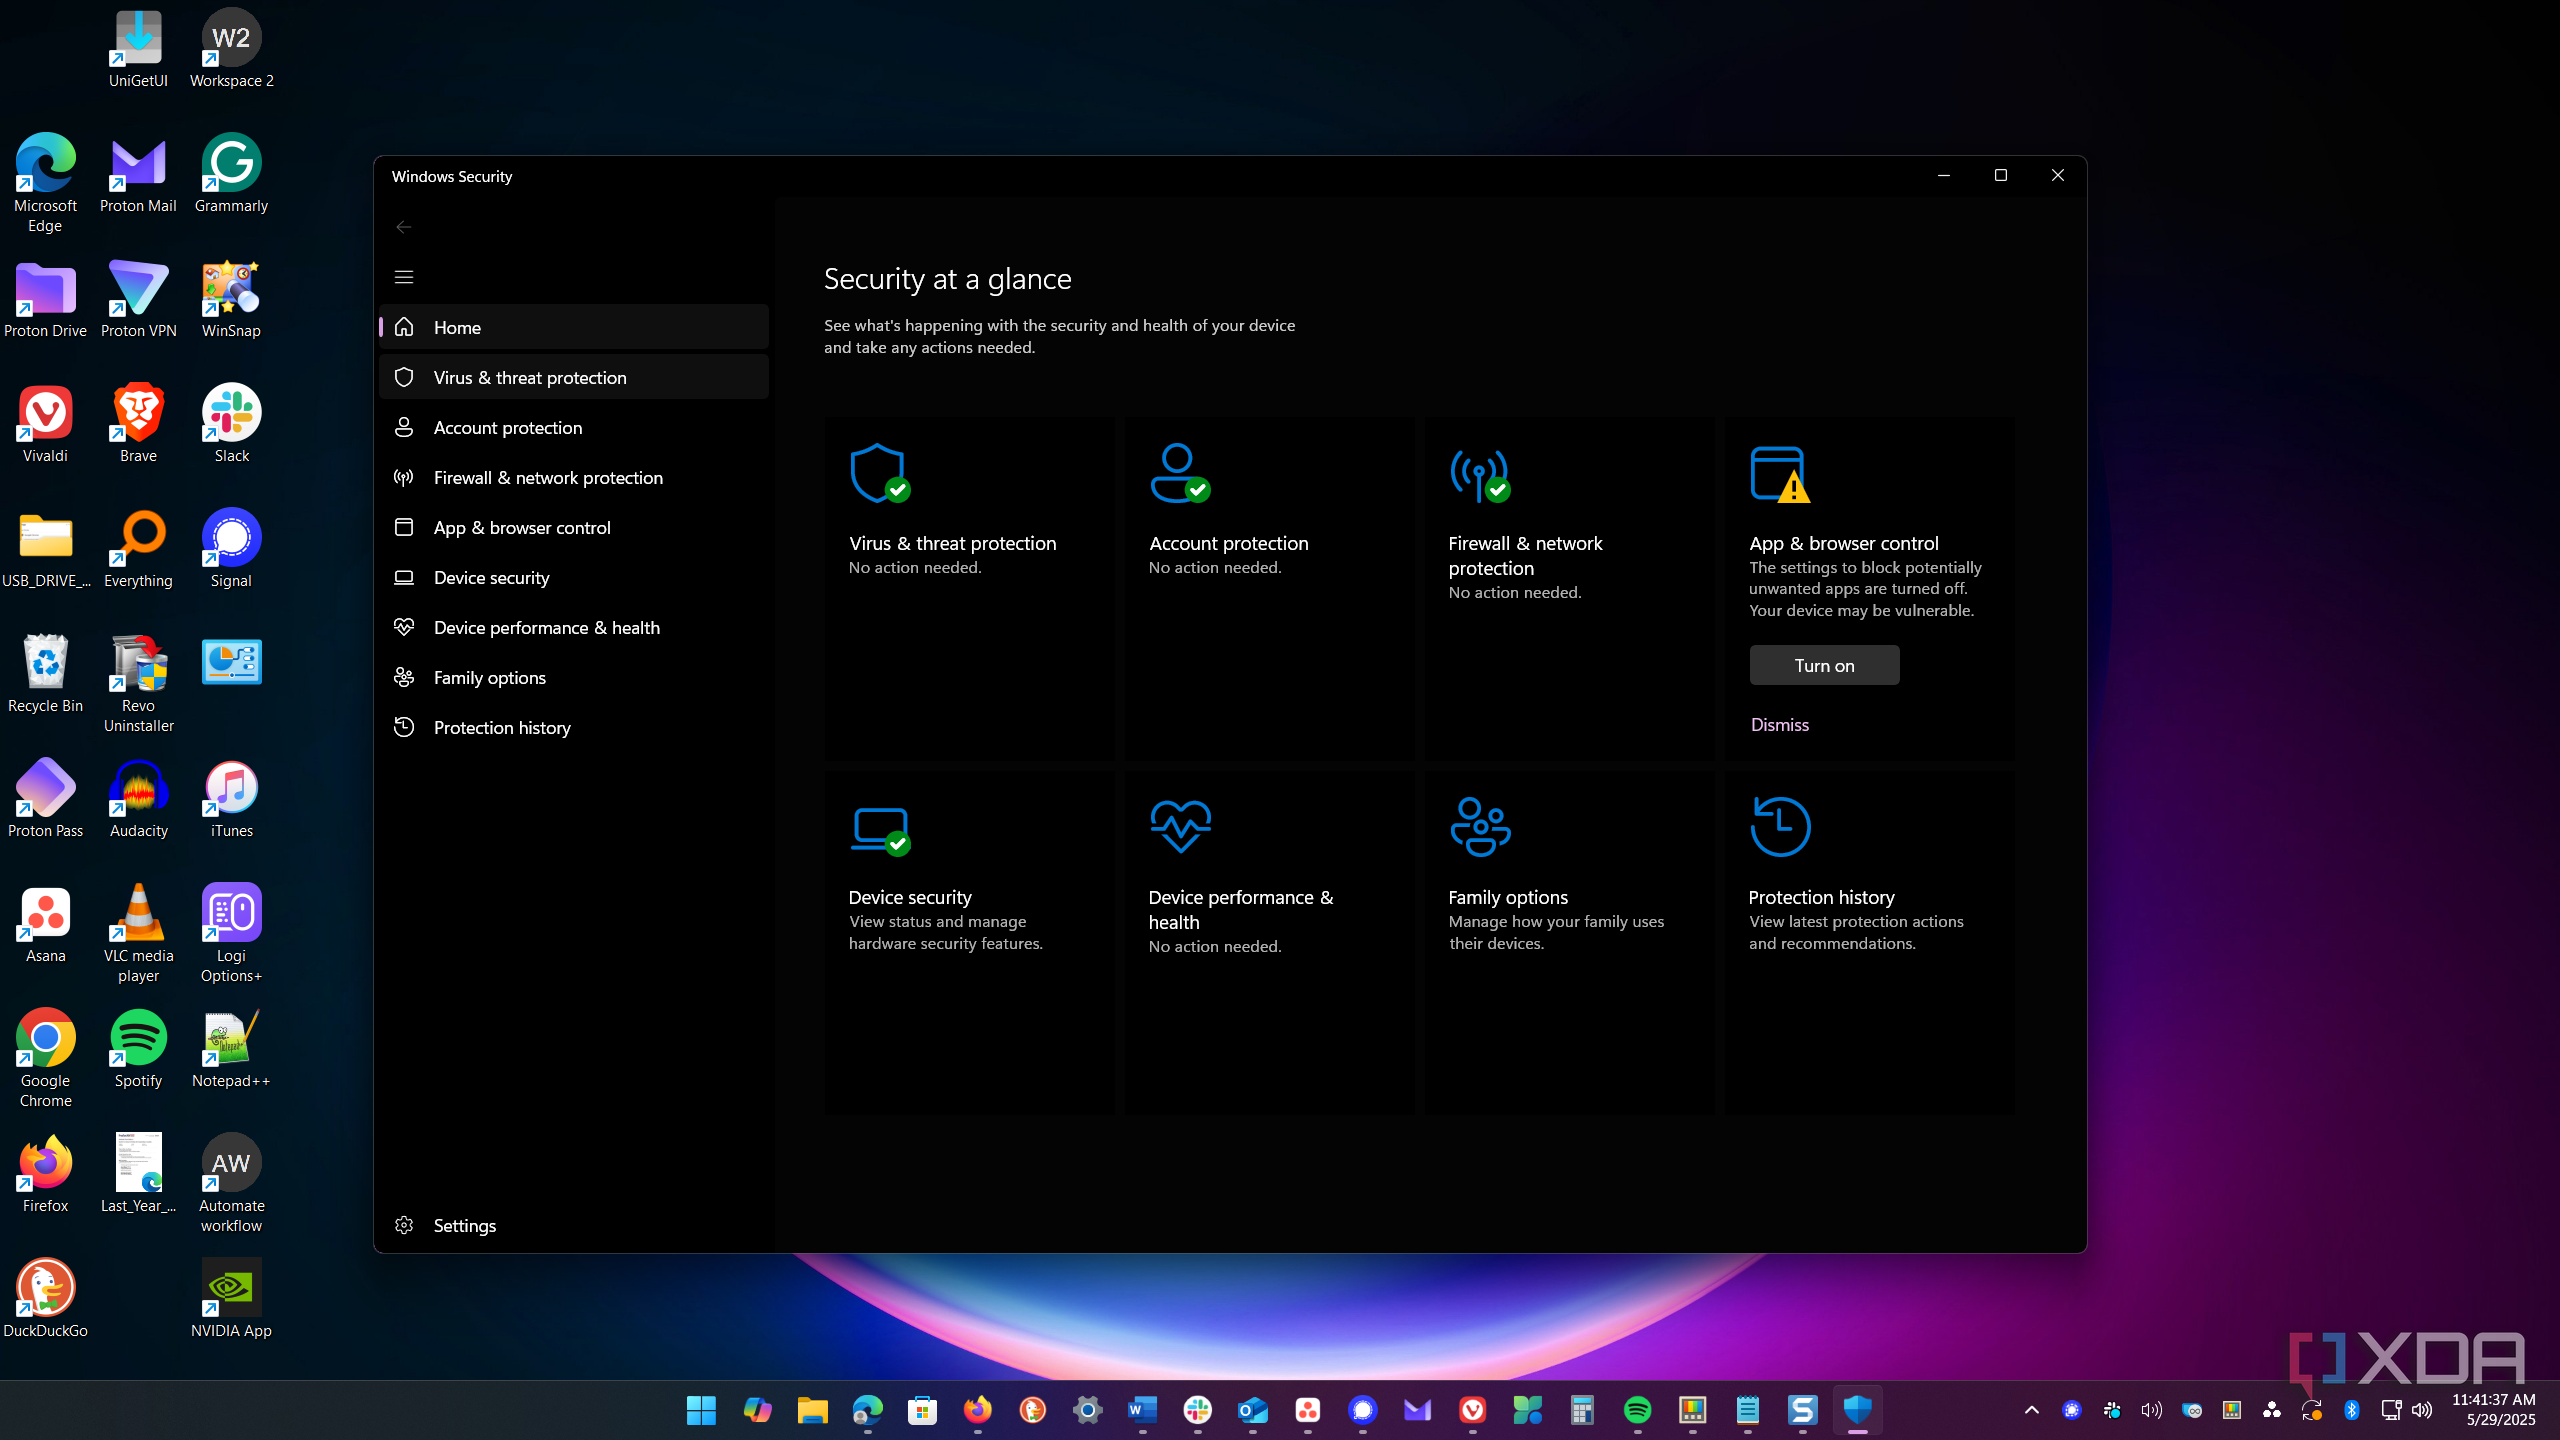Click the App & browser control warning icon

(x=1779, y=475)
